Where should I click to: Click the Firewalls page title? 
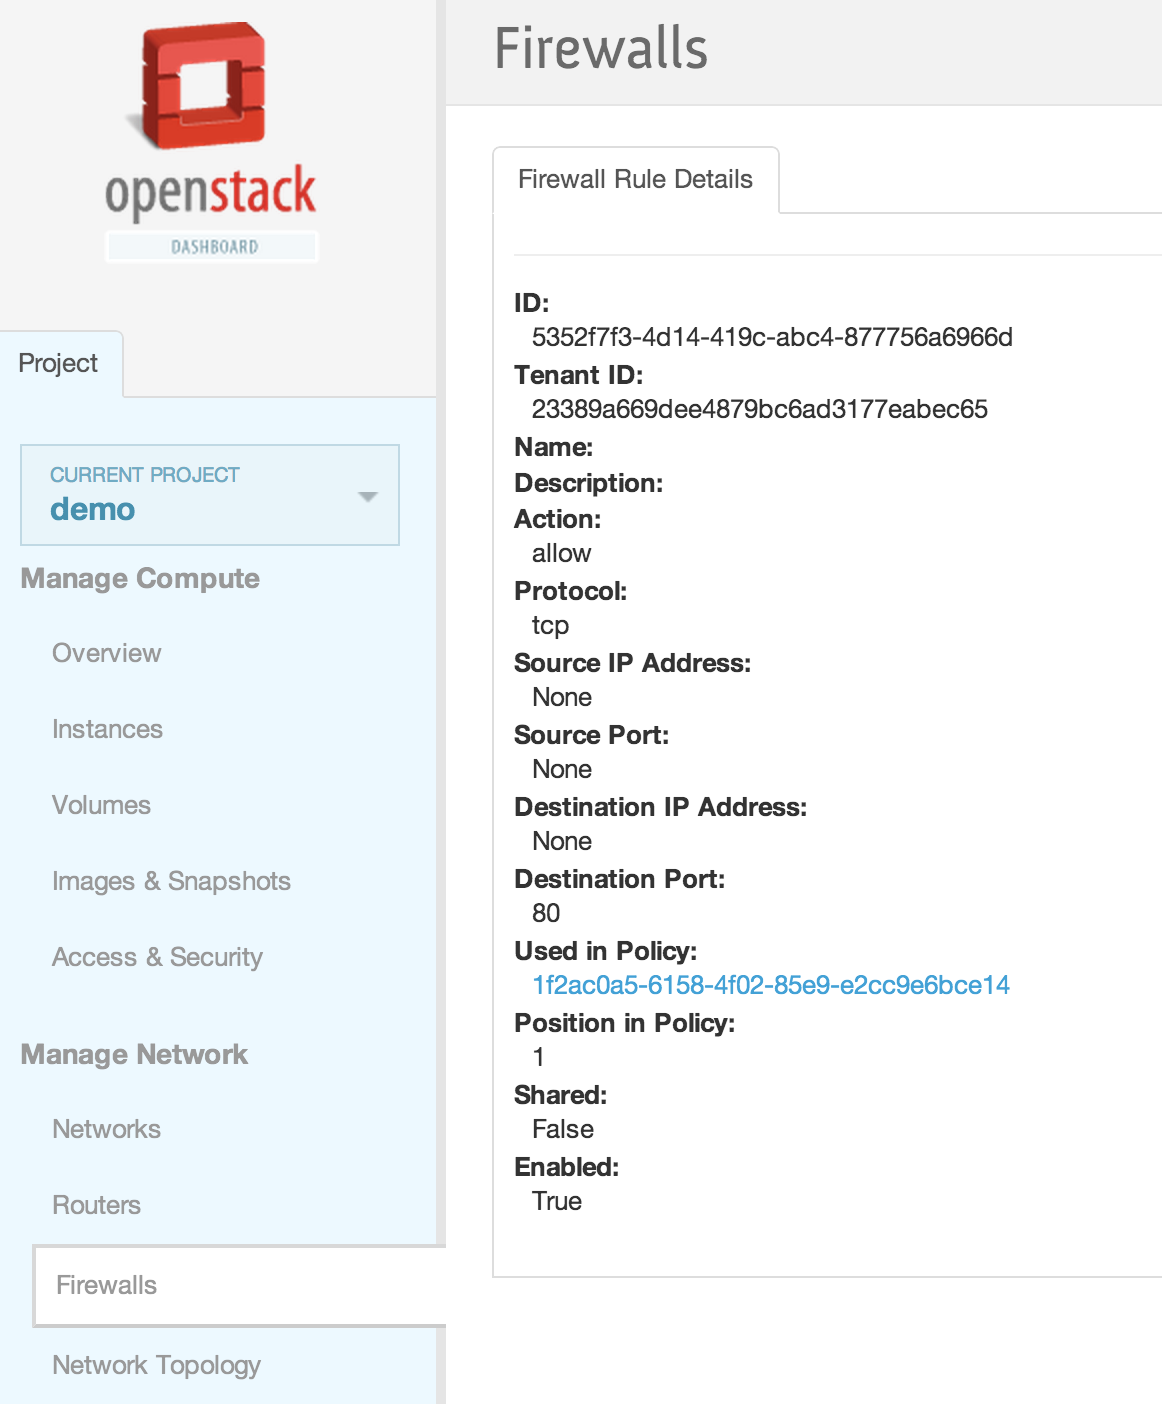click(x=601, y=49)
